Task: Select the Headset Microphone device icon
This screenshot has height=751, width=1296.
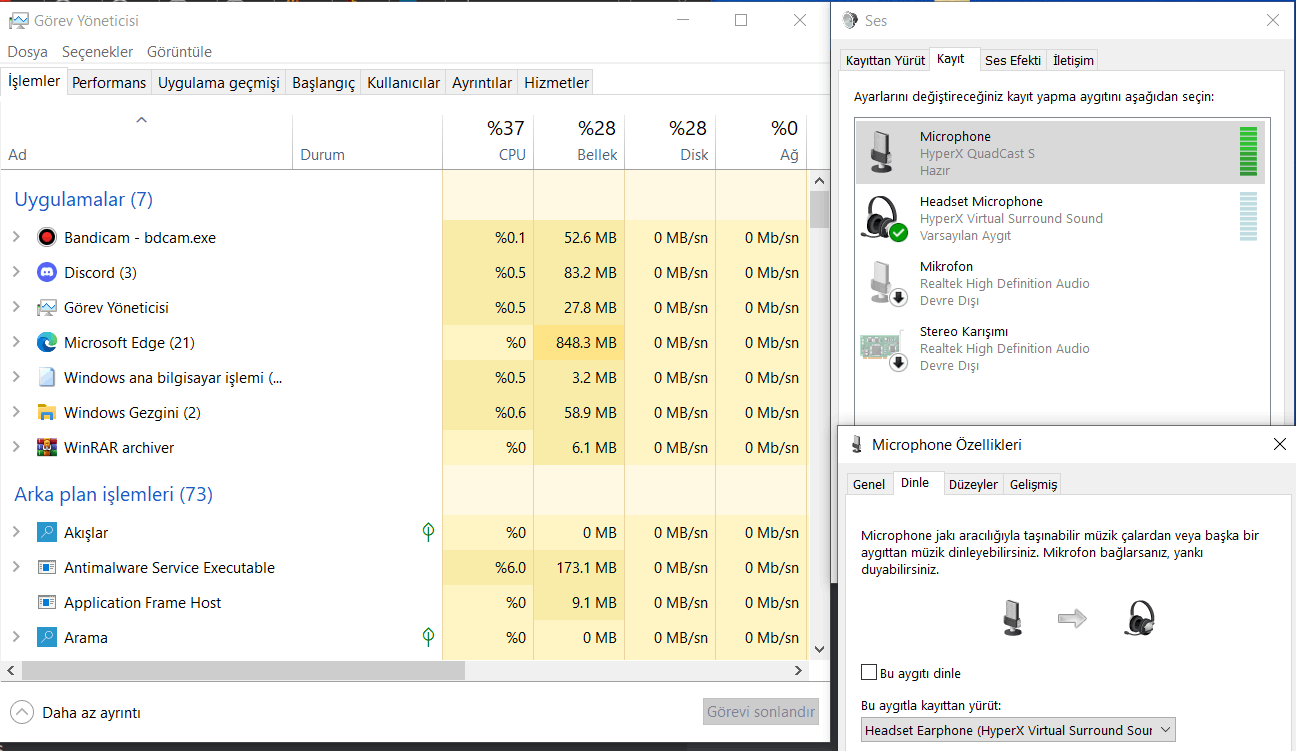Action: (x=884, y=217)
